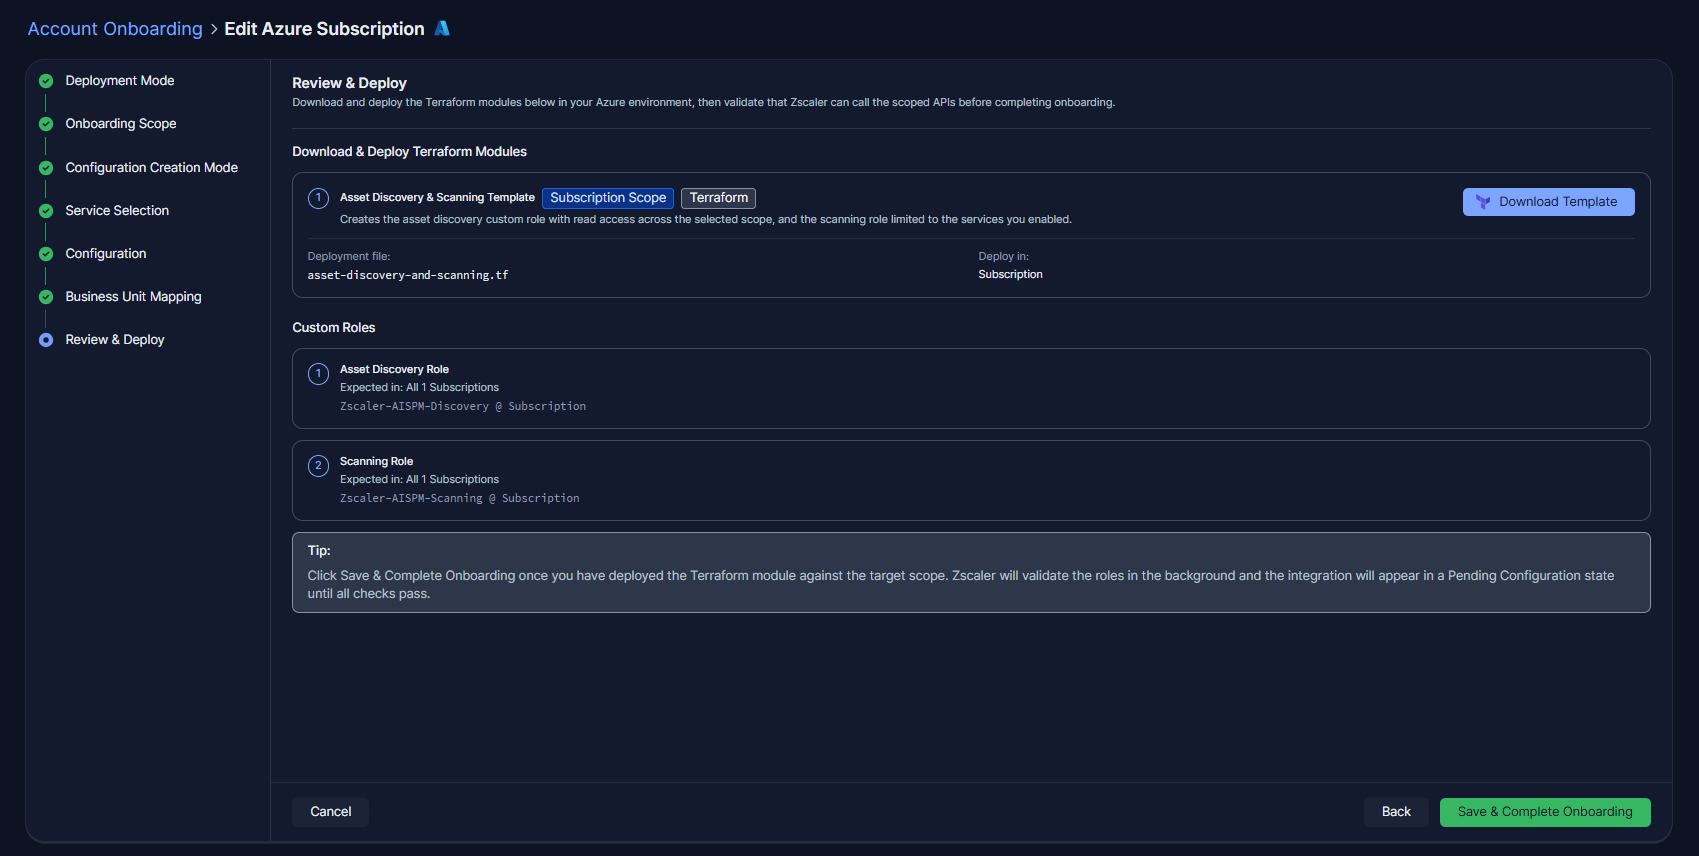This screenshot has height=856, width=1699.
Task: Go to the Deployment Mode step
Action: point(120,81)
